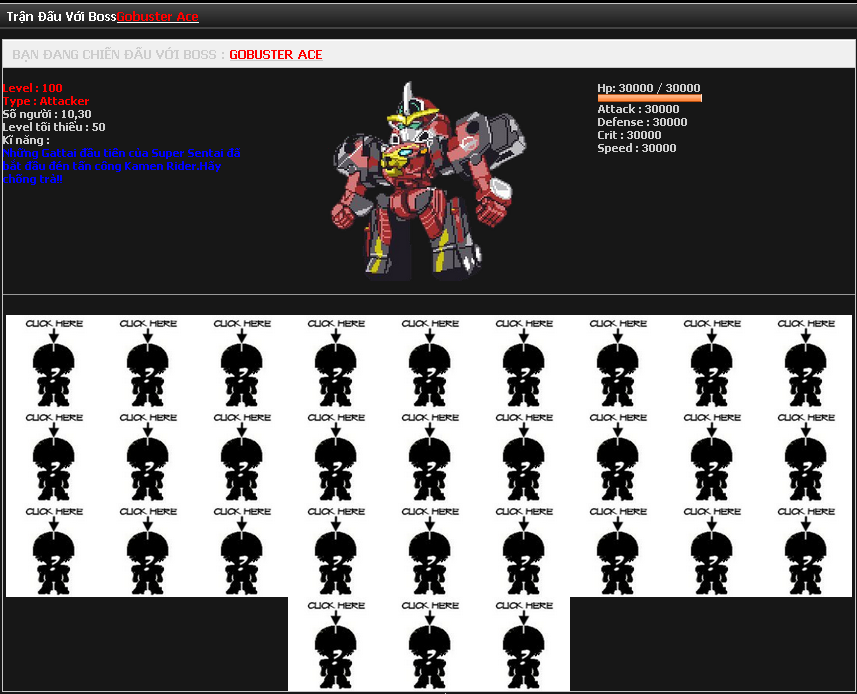The height and width of the screenshot is (694, 857).
Task: Select the 'Level : 100' red text
Action: coord(32,88)
